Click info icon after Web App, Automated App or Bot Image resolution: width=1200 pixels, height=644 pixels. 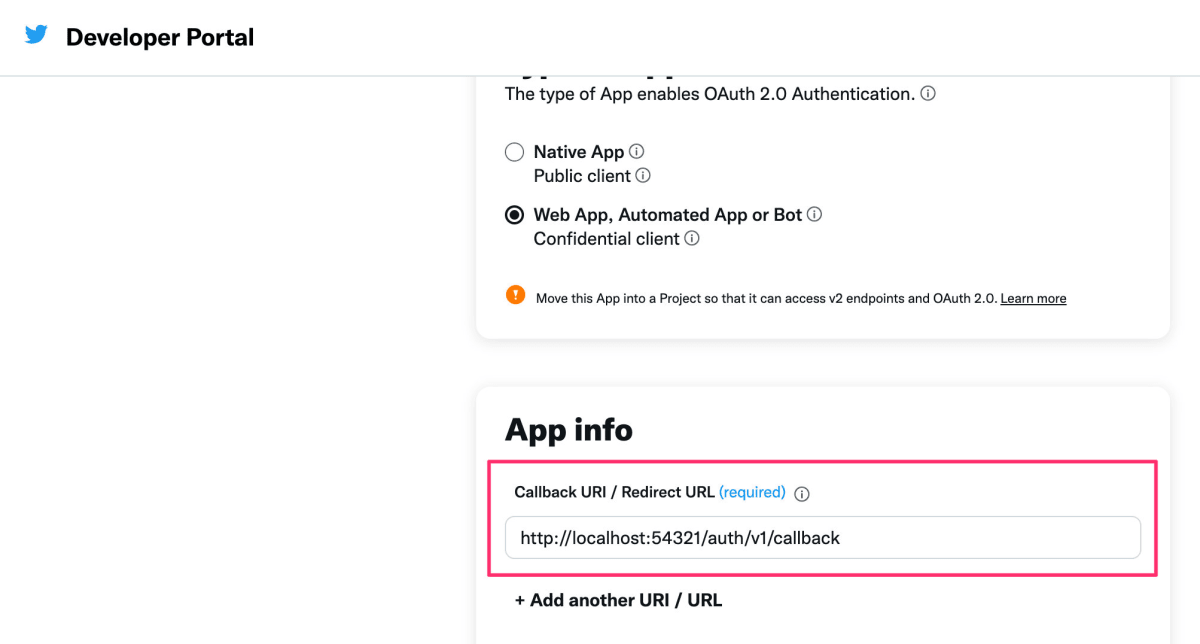click(814, 214)
